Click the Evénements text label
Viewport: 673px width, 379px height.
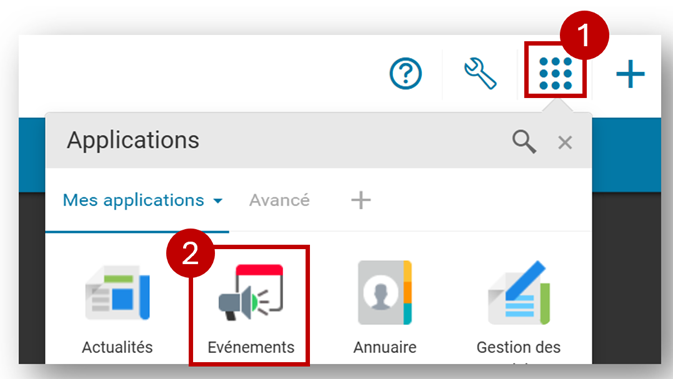[x=251, y=347]
